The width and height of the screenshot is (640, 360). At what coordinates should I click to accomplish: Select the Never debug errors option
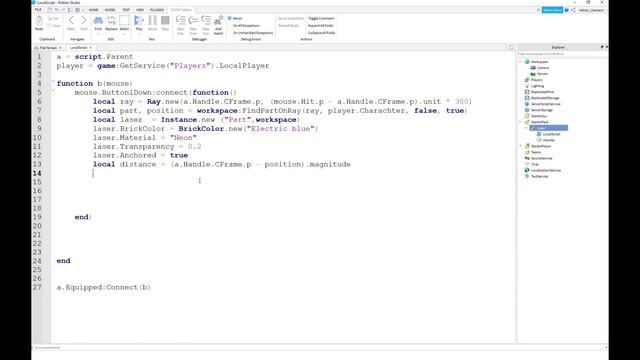[x=235, y=18]
